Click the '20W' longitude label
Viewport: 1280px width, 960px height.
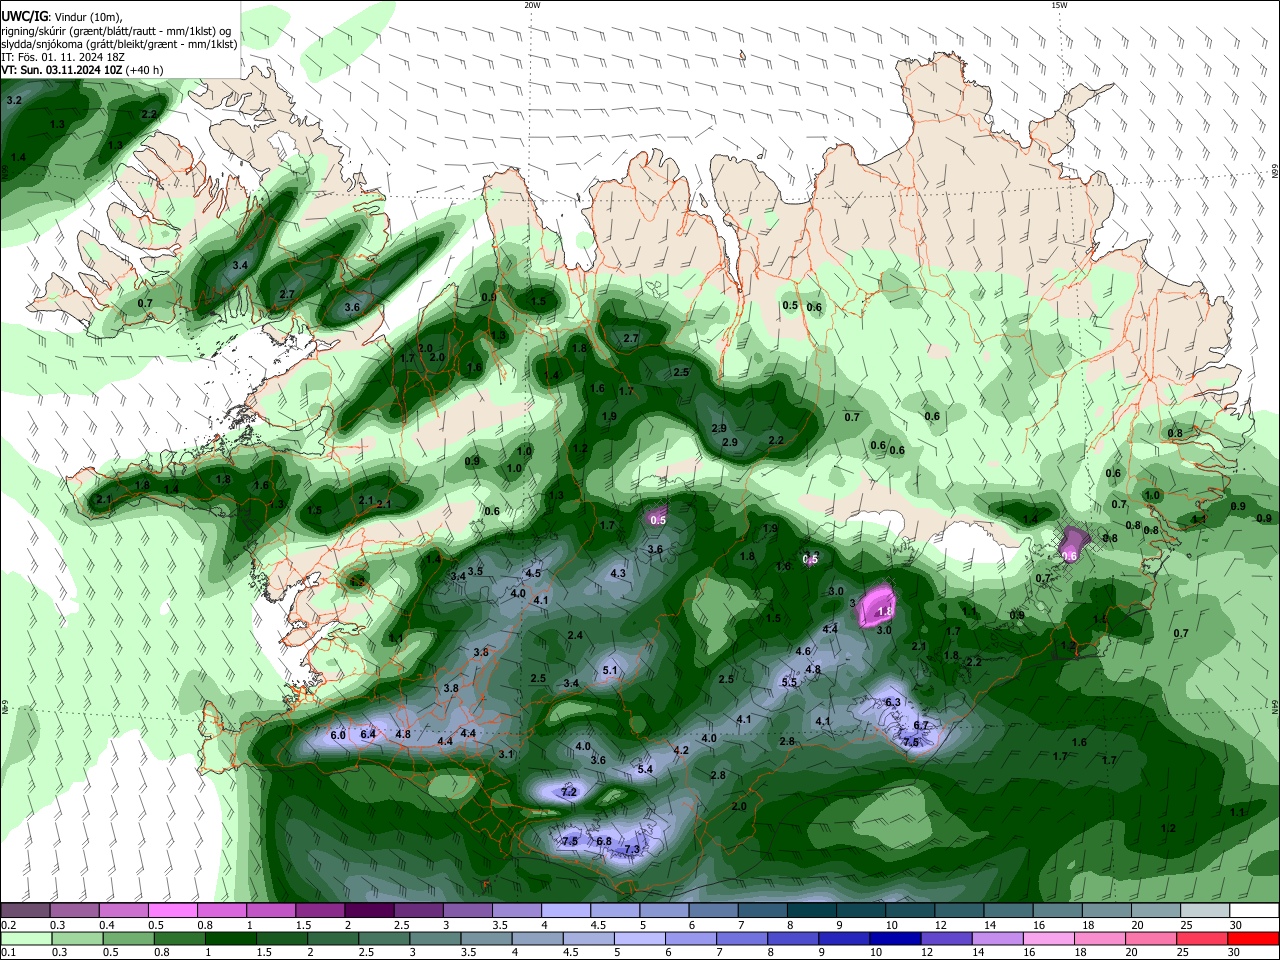532,5
